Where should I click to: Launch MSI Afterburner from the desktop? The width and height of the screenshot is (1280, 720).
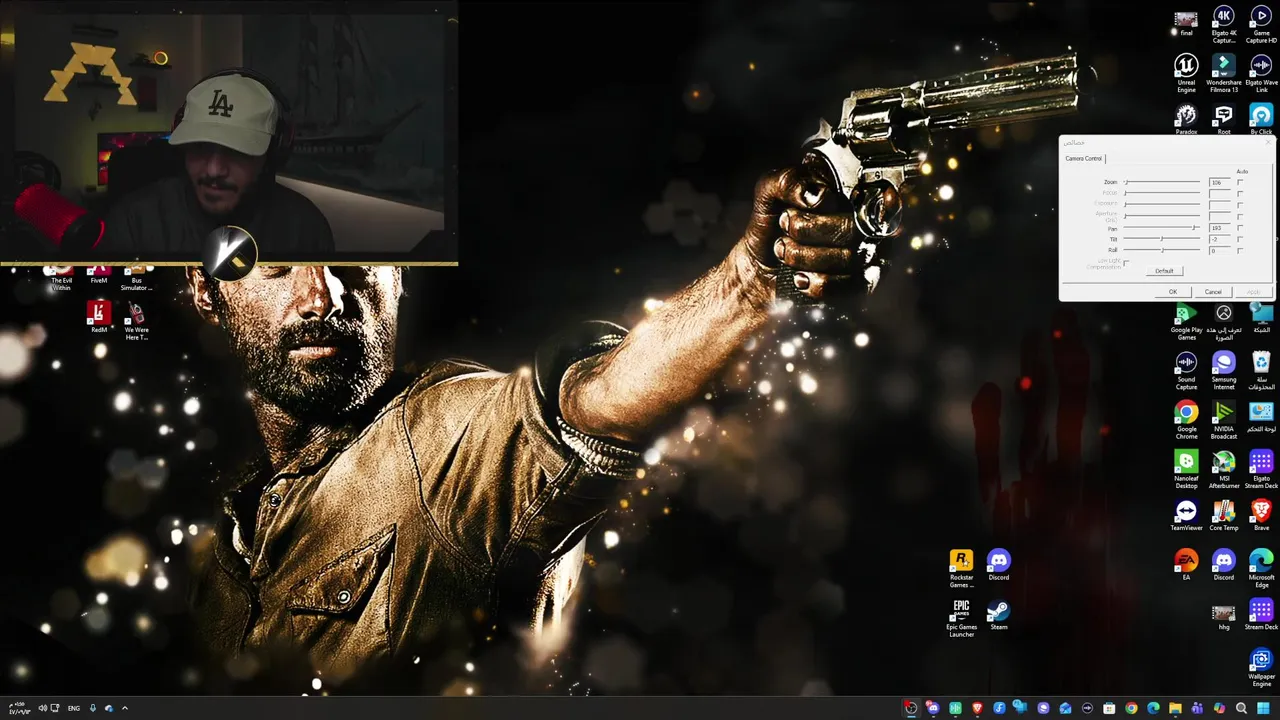point(1223,467)
